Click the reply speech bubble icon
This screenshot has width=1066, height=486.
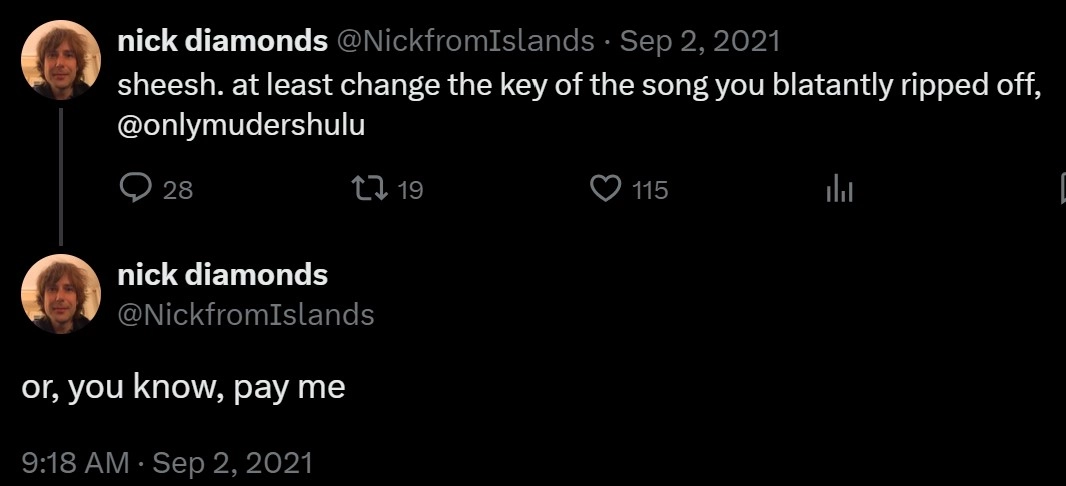(x=134, y=188)
